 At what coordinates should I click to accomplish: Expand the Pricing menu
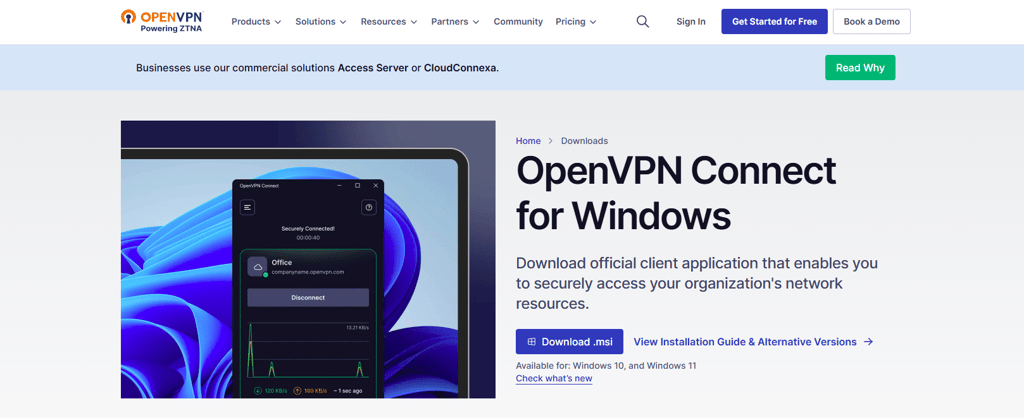[576, 22]
